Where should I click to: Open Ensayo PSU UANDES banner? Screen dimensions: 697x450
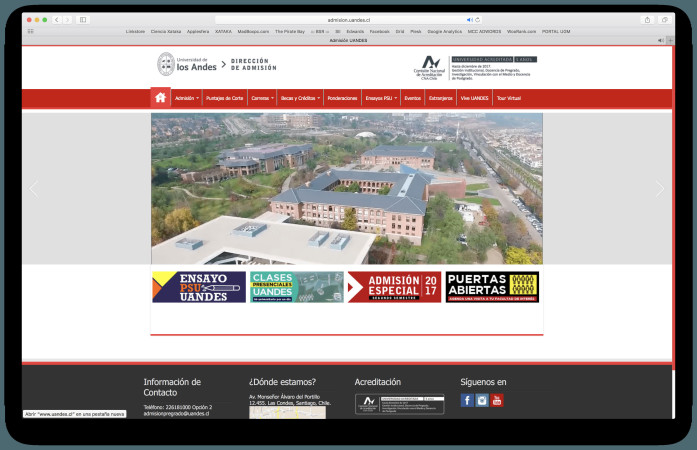coord(199,287)
